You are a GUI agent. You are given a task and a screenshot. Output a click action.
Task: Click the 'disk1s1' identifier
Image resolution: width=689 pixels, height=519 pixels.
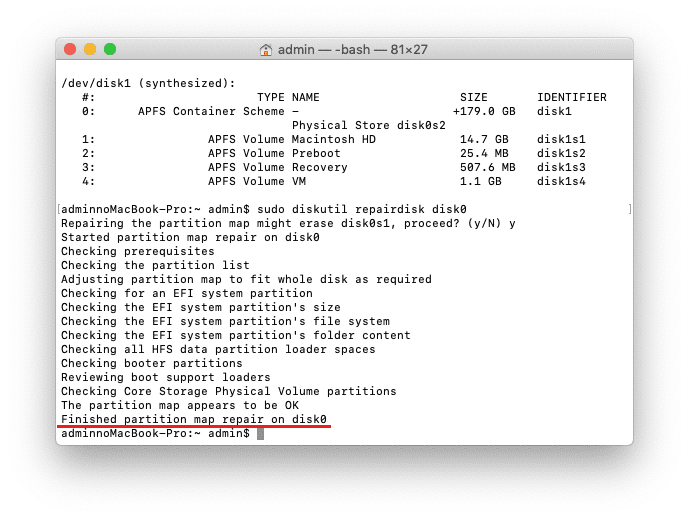coord(561,139)
